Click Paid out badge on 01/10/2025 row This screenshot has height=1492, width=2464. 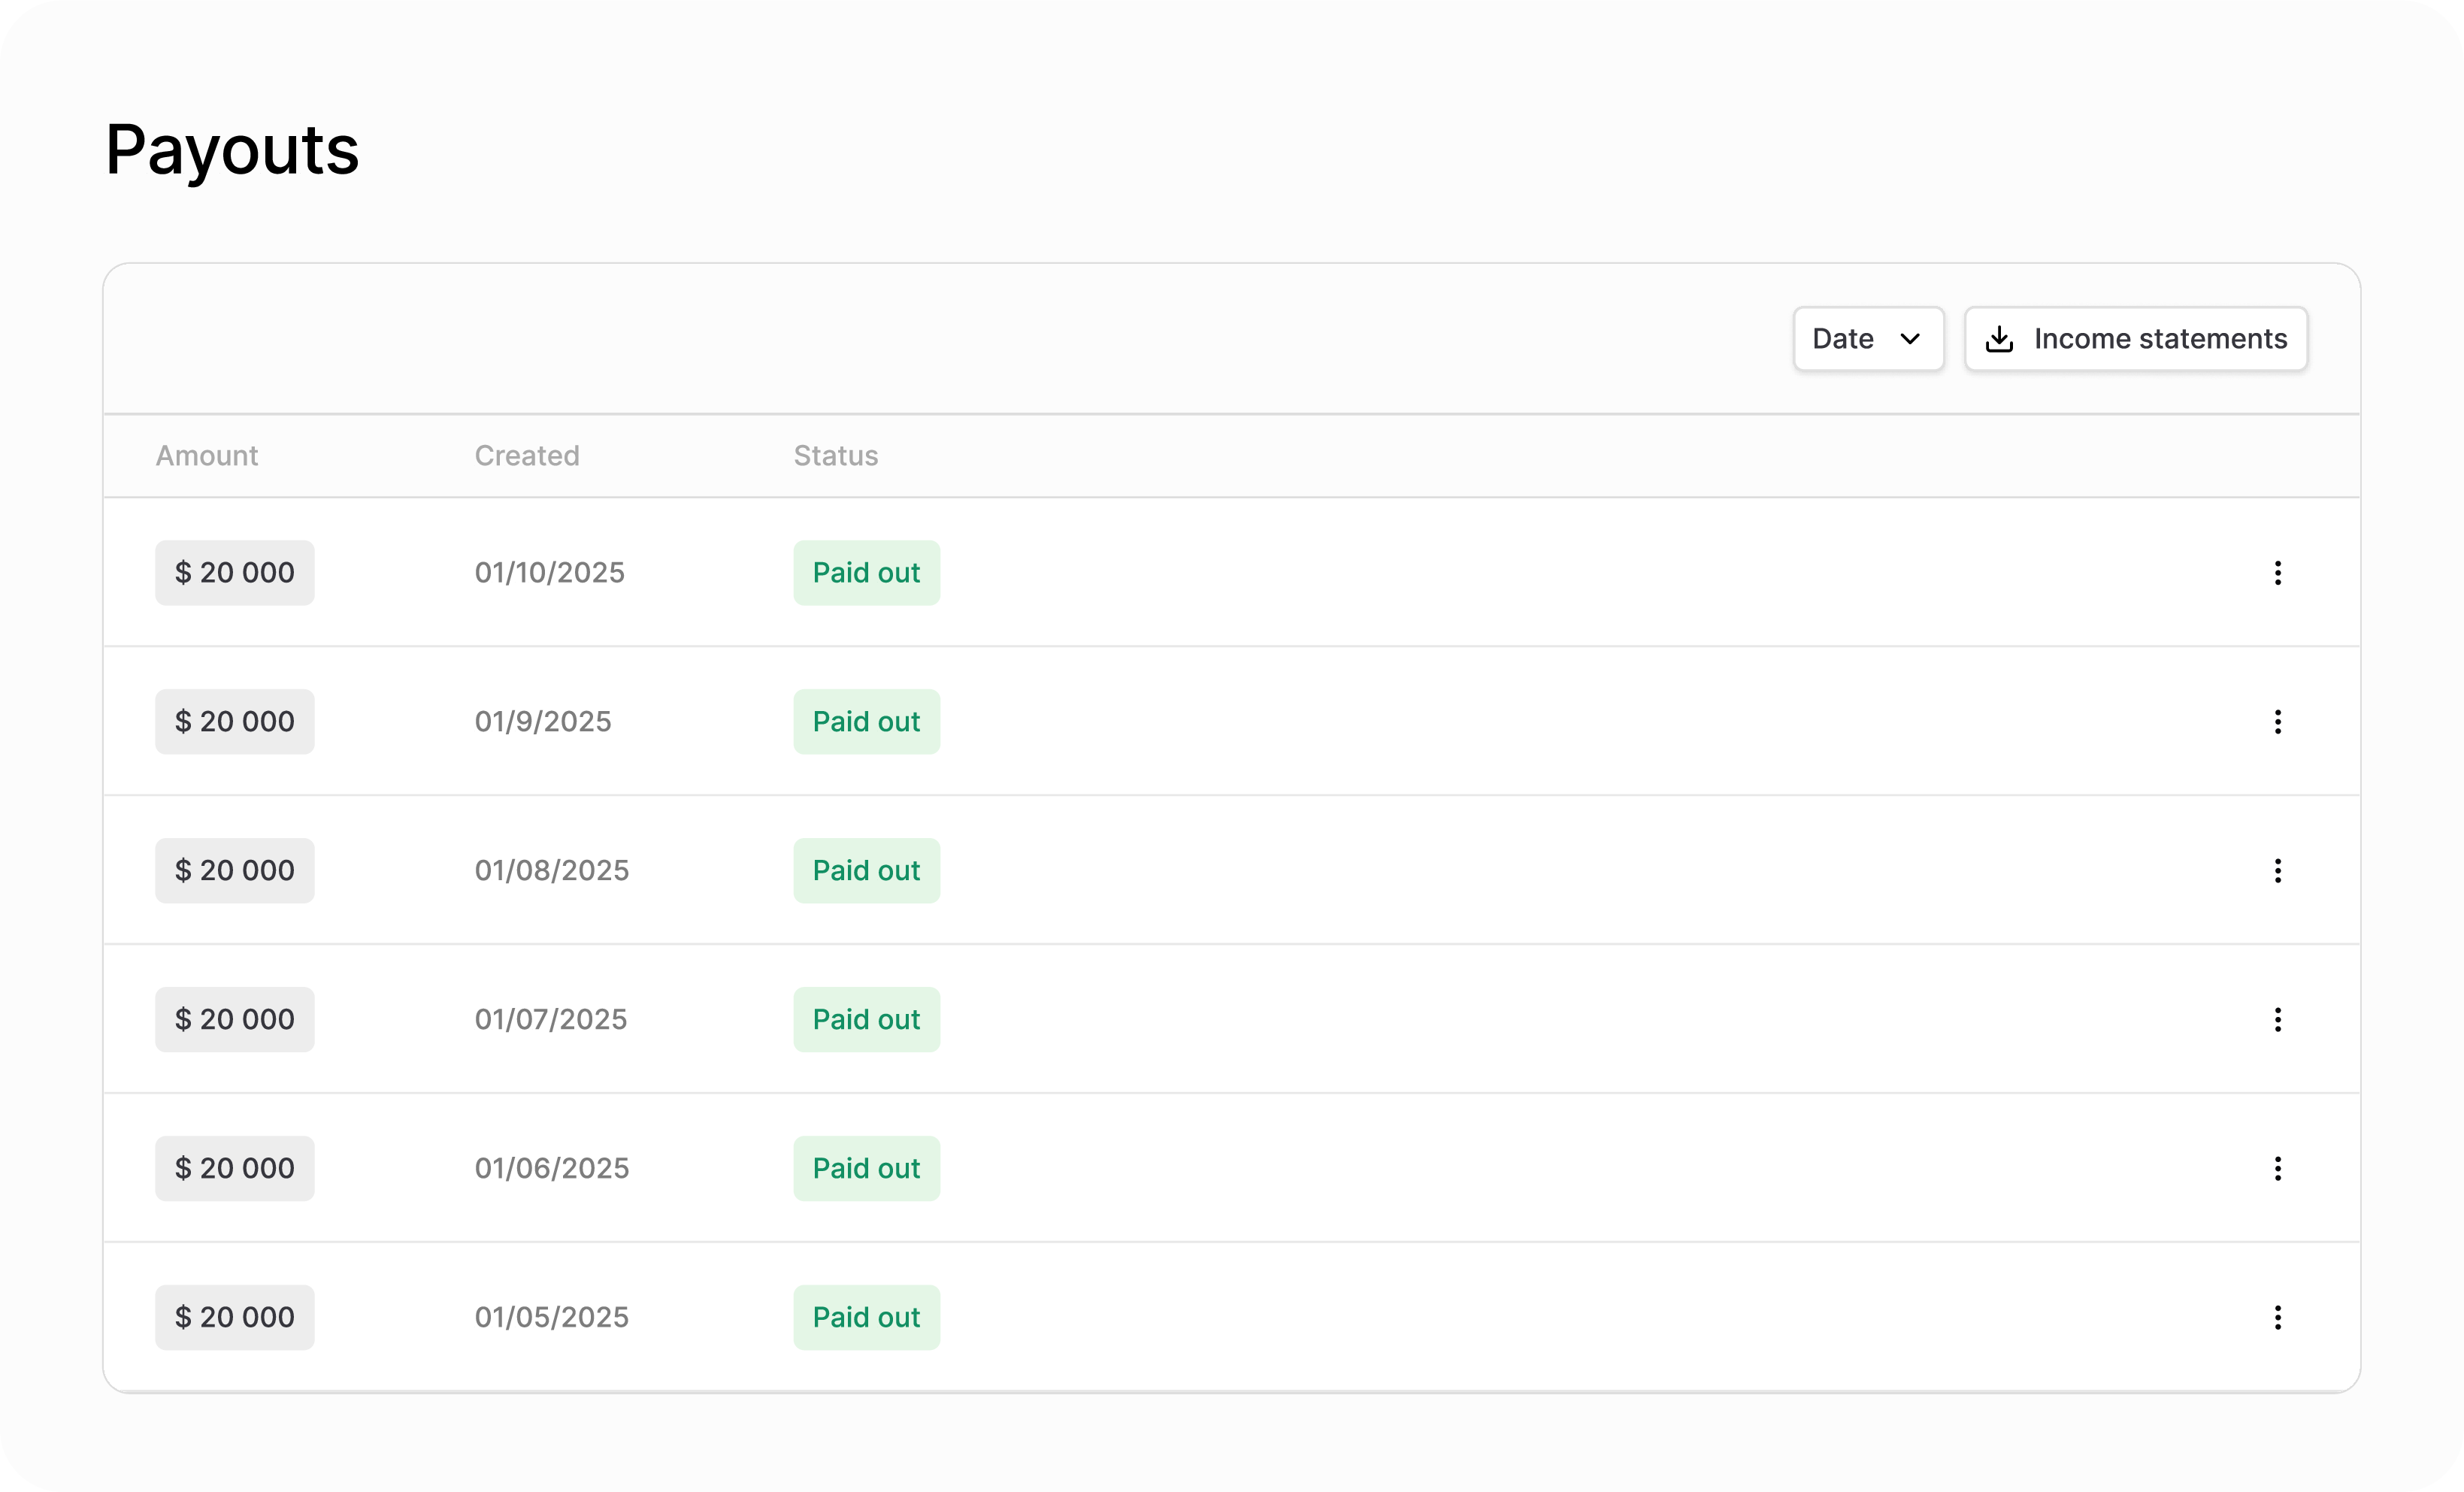click(x=866, y=573)
